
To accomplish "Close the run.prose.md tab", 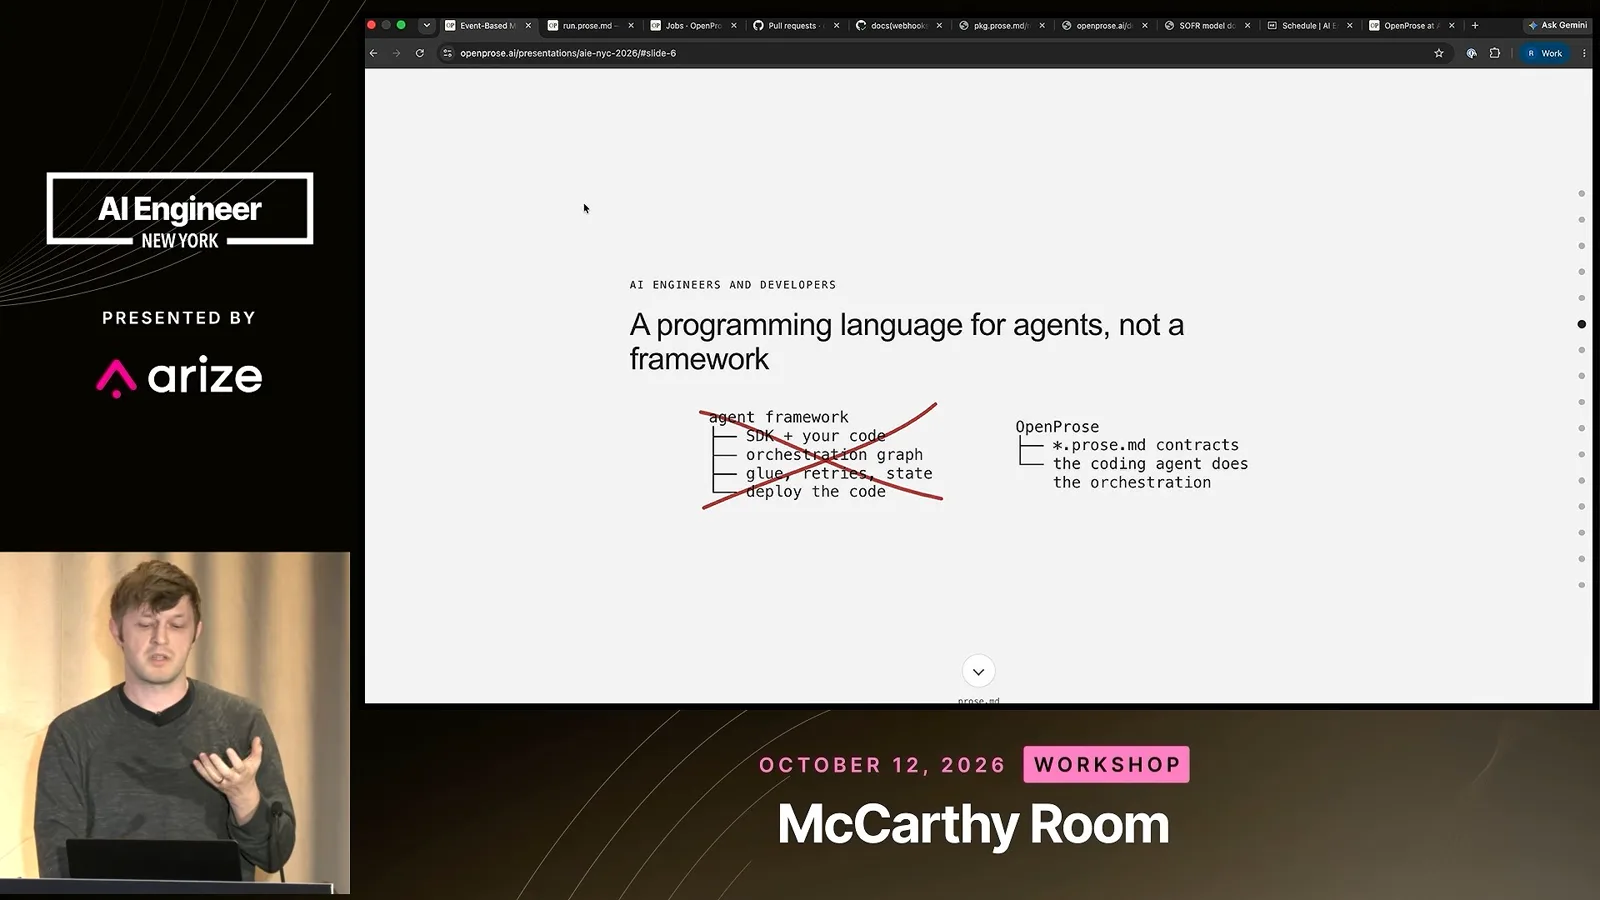I will click(x=631, y=25).
